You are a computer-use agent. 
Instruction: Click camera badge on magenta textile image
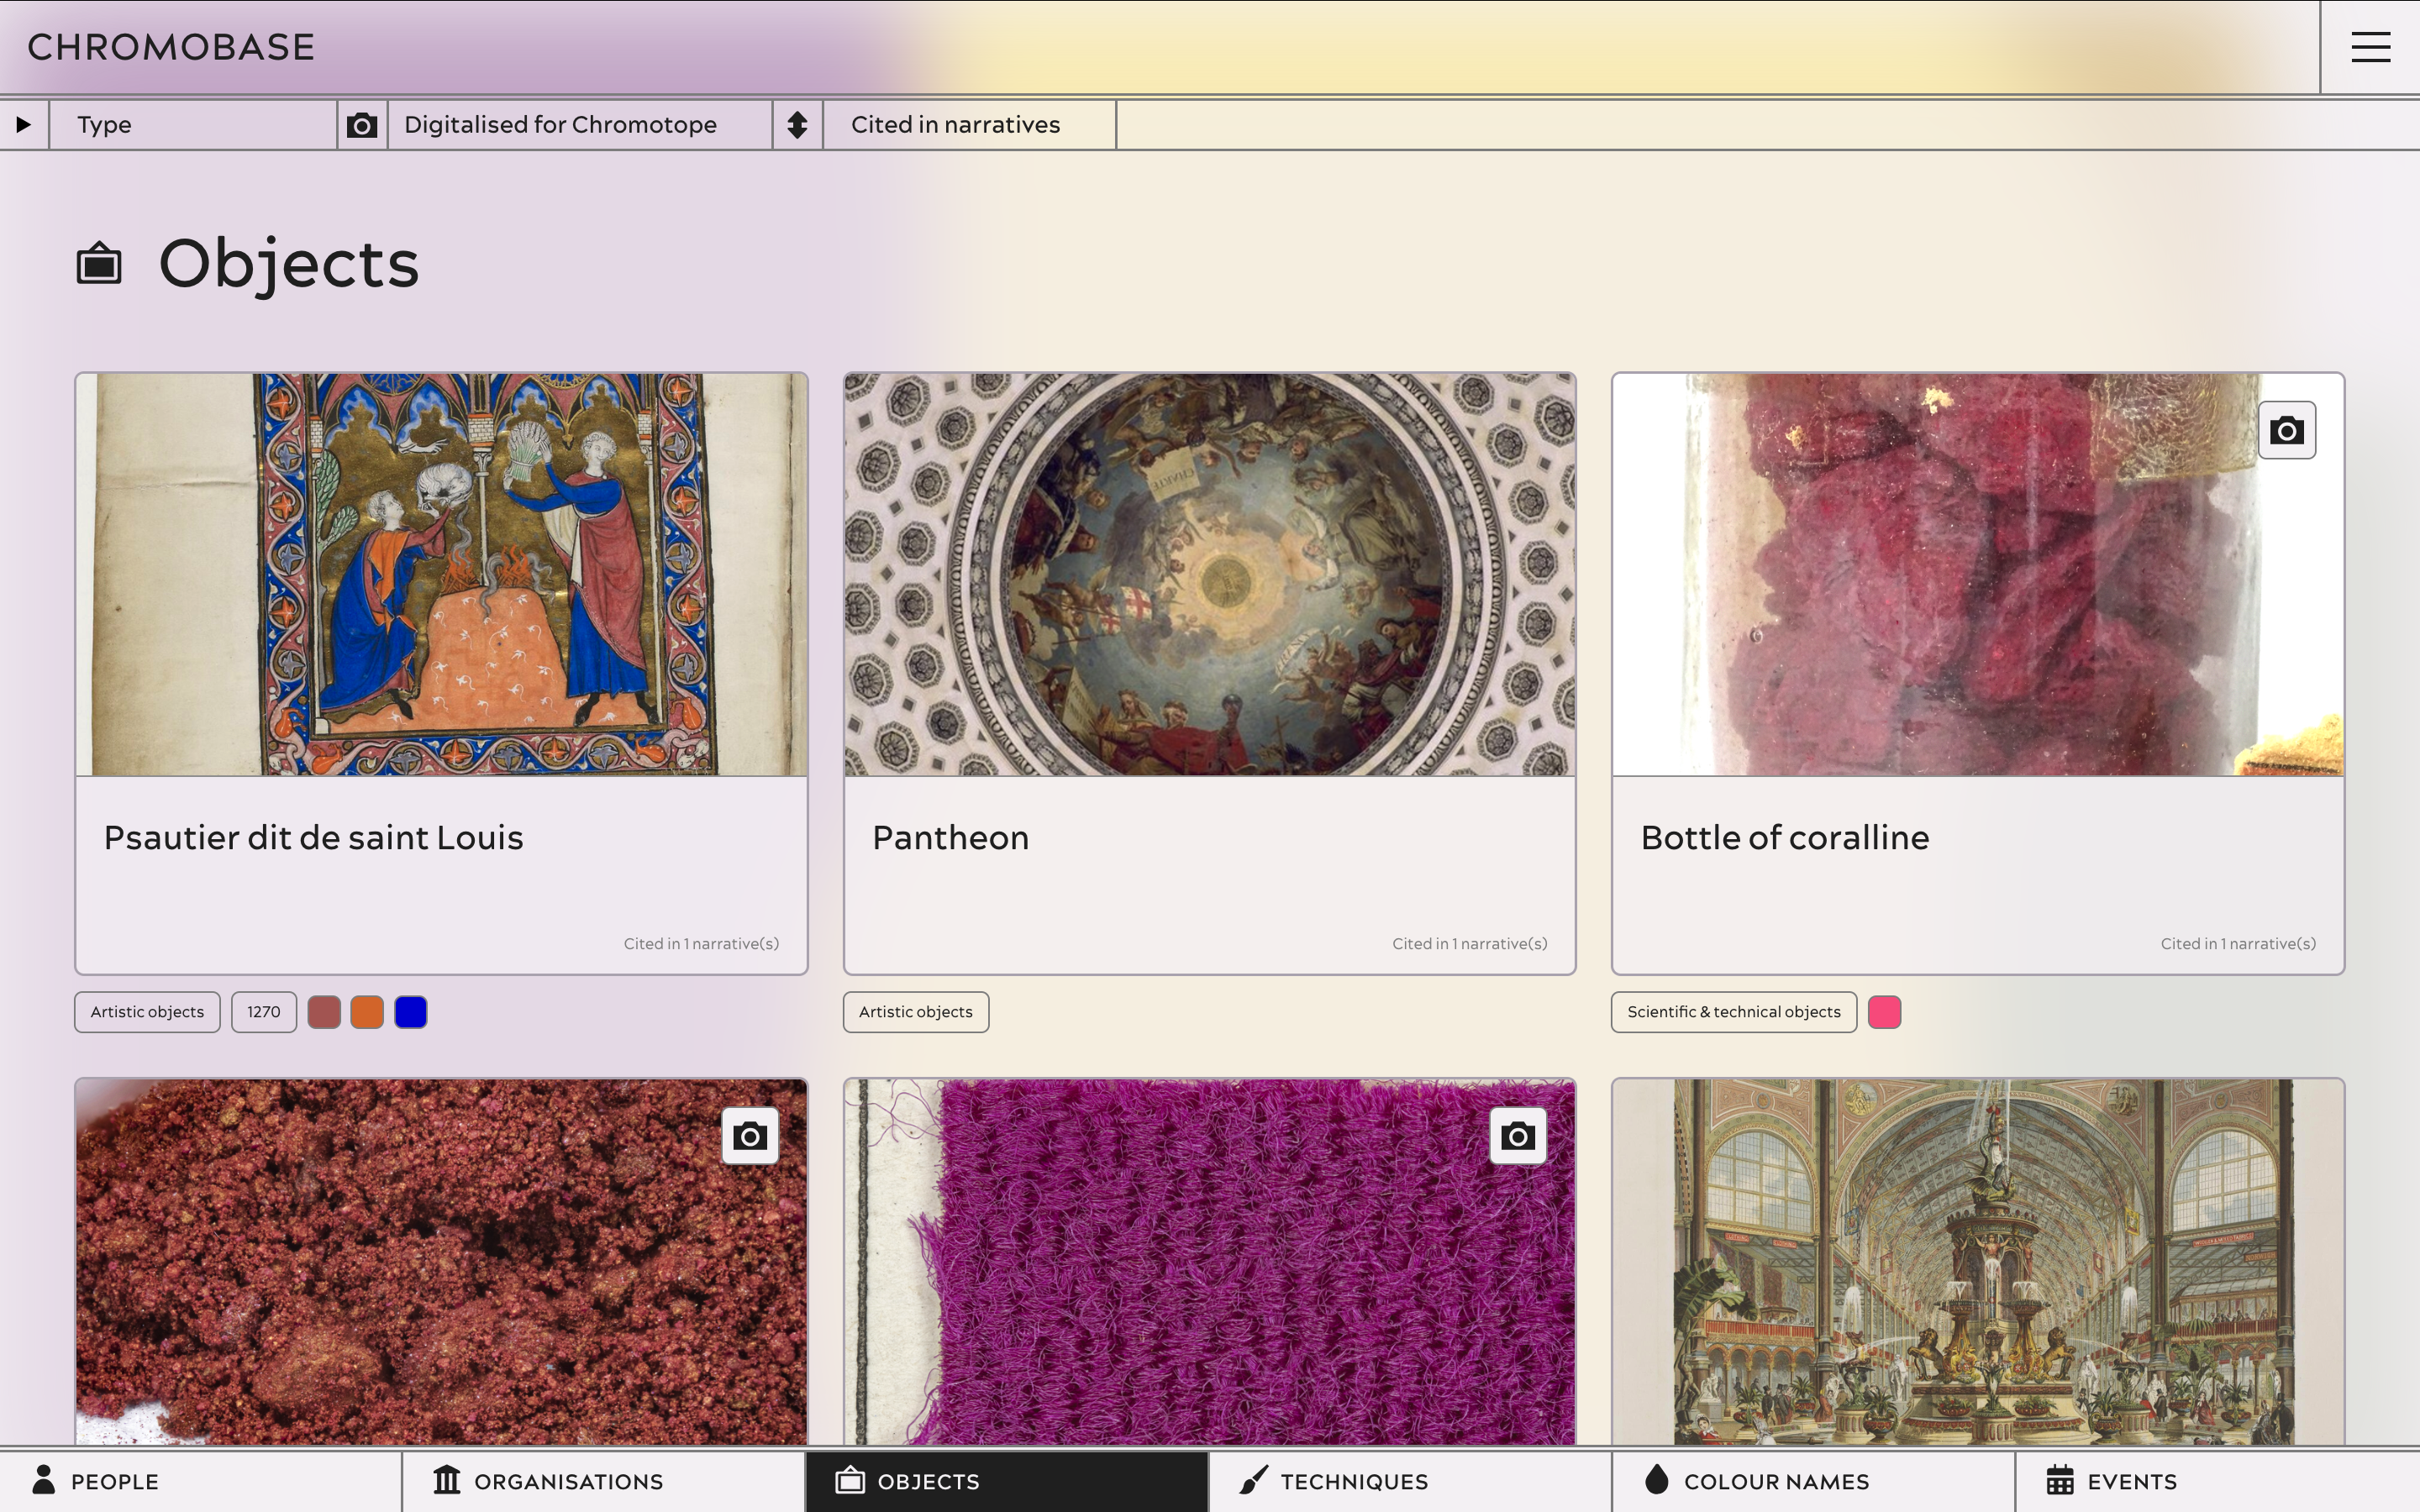pyautogui.click(x=1518, y=1136)
